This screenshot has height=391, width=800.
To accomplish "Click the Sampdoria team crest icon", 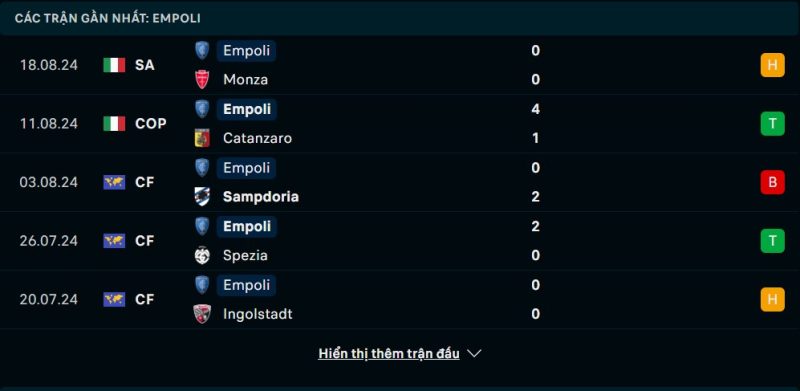I will (x=202, y=197).
